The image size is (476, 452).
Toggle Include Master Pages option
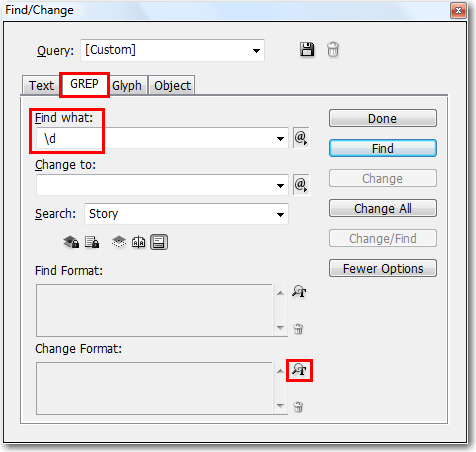tap(139, 242)
